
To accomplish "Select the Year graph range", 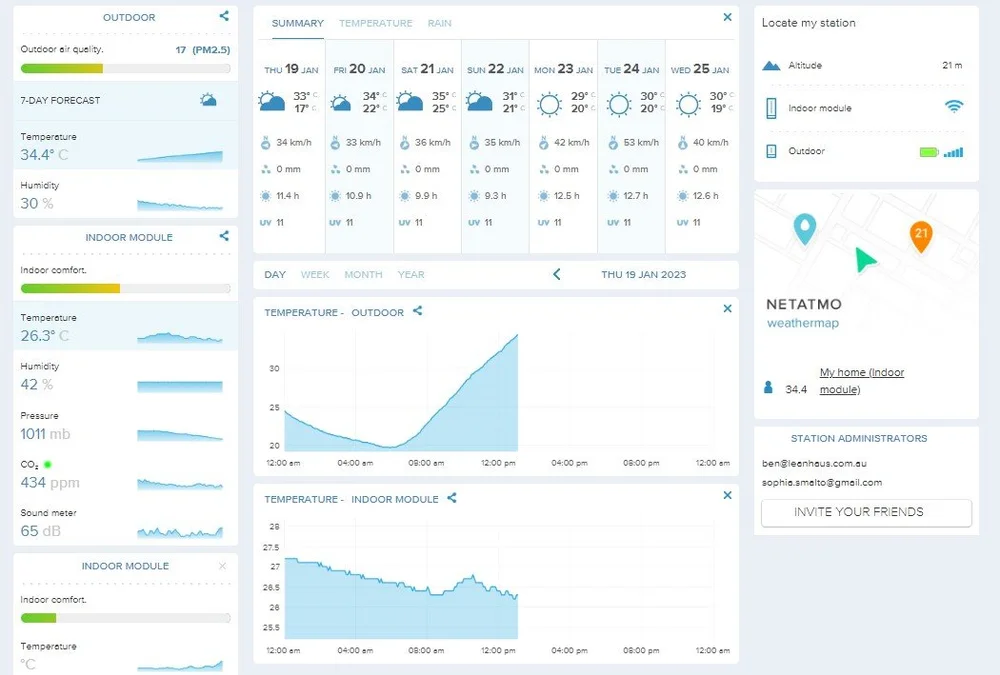I will tap(411, 274).
